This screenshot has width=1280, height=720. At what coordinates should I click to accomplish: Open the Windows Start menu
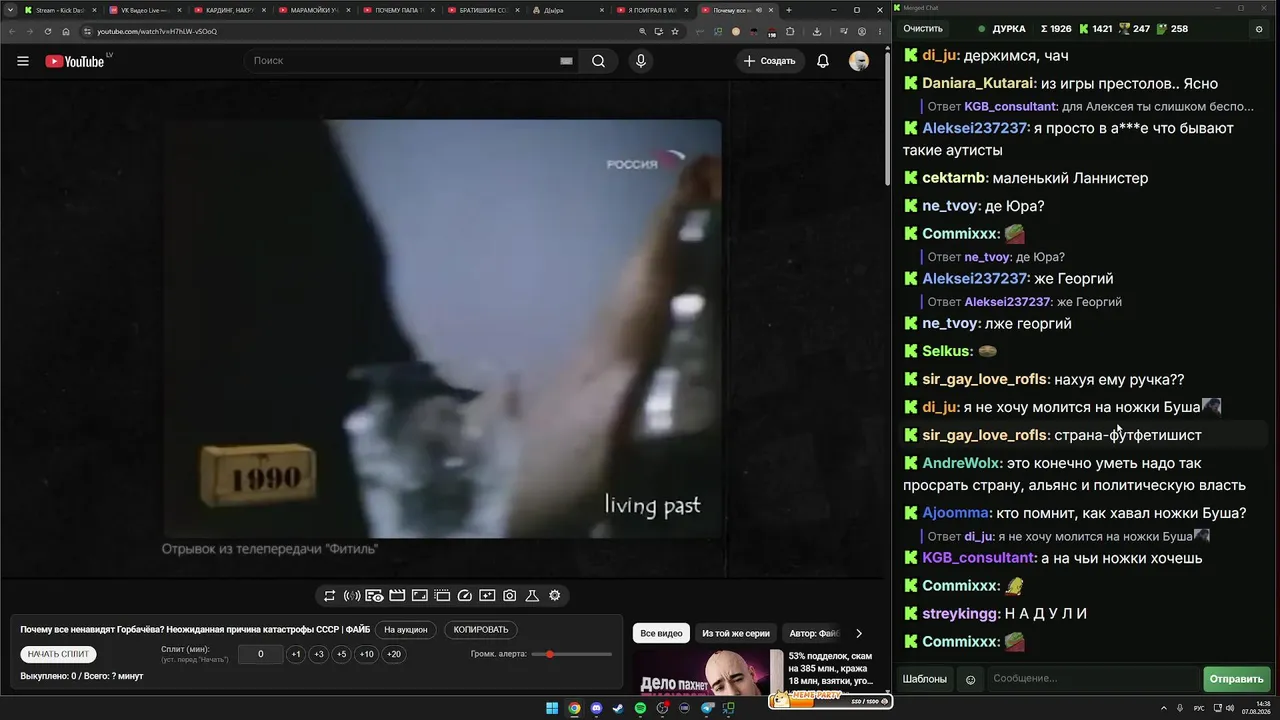[x=552, y=709]
